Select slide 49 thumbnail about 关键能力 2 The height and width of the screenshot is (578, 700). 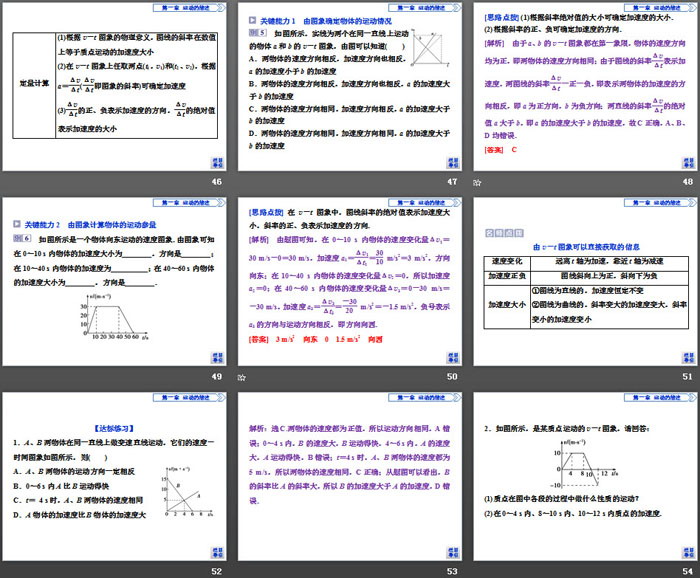(115, 282)
